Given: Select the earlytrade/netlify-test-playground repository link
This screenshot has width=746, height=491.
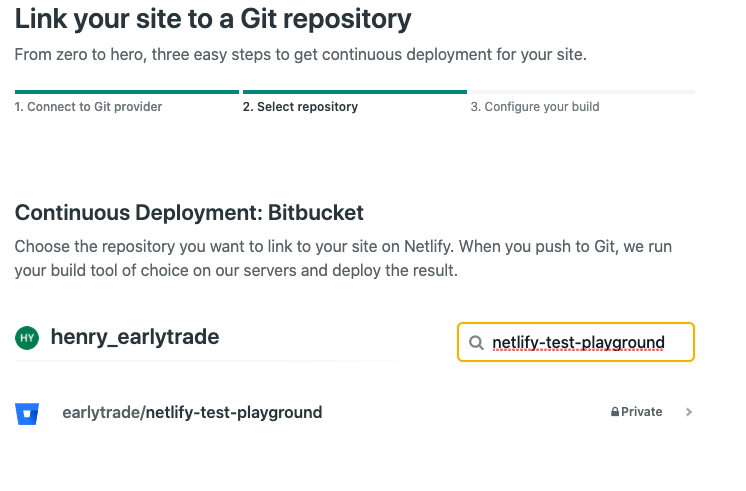Looking at the screenshot, I should pyautogui.click(x=192, y=412).
